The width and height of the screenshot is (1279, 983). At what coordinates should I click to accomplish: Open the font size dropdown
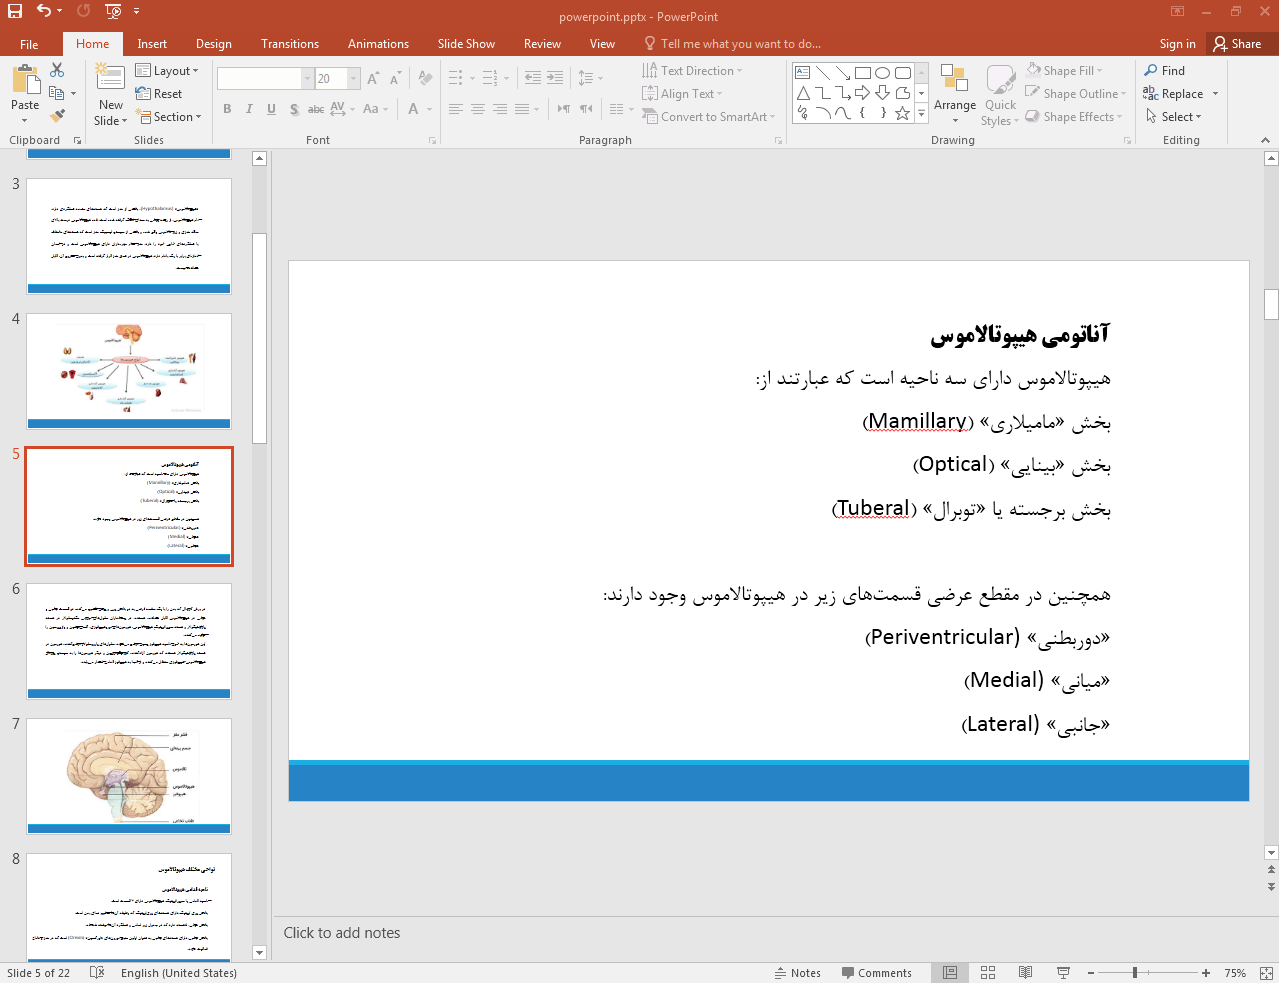[x=354, y=78]
